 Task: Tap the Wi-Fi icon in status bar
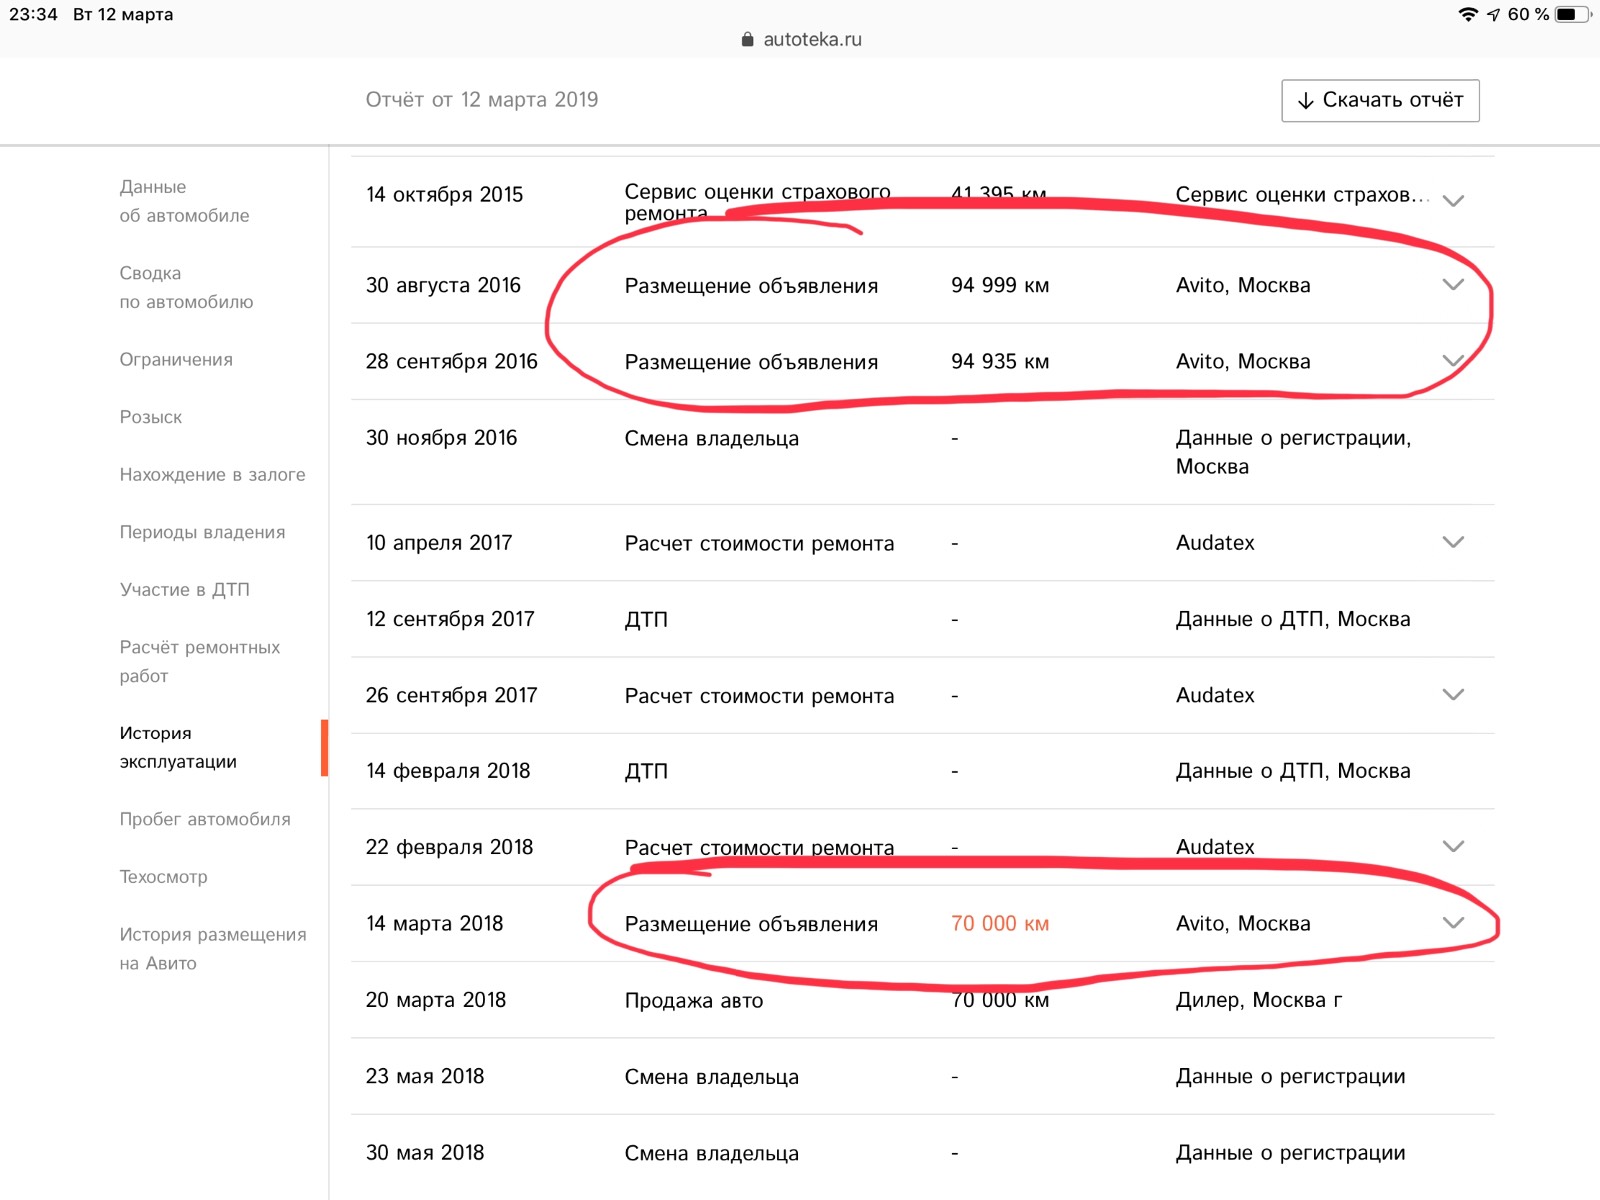click(1467, 14)
